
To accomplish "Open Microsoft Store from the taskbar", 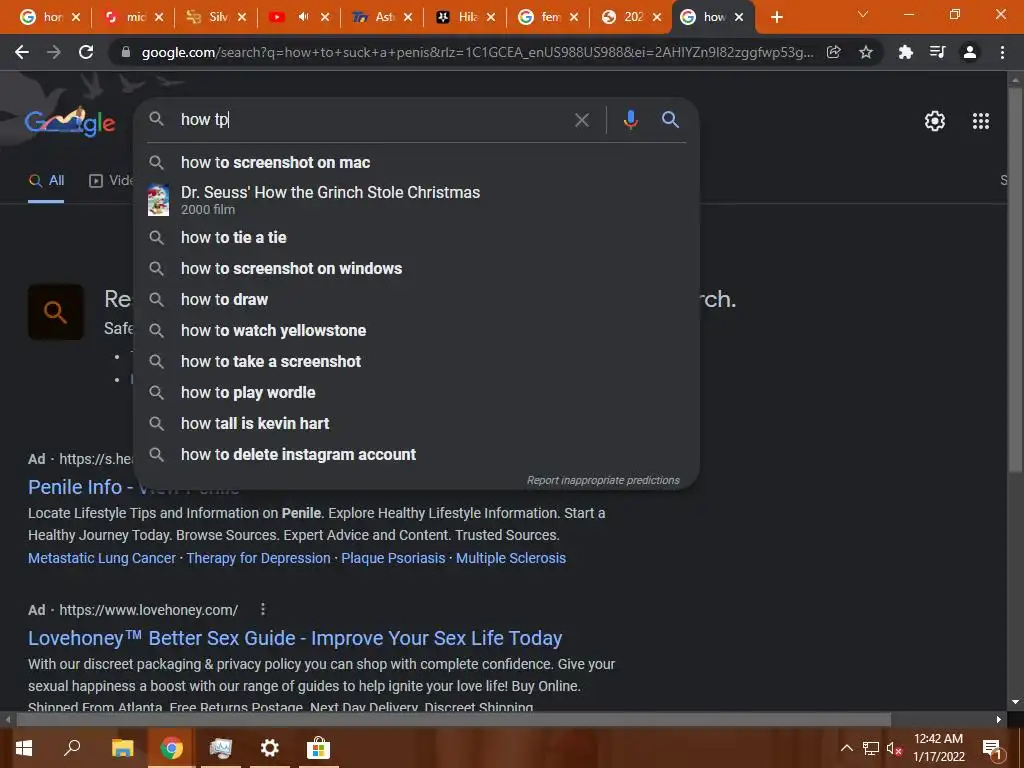I will click(x=318, y=748).
